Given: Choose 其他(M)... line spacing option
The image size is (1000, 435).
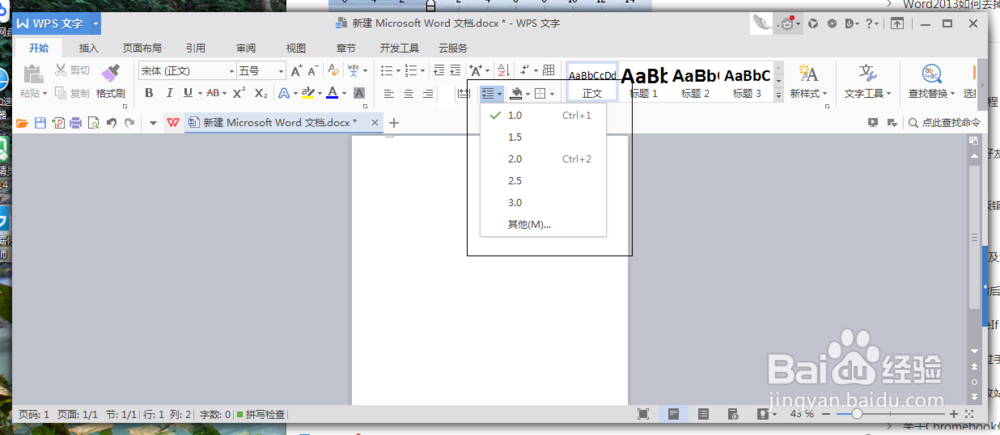Looking at the screenshot, I should (x=543, y=225).
